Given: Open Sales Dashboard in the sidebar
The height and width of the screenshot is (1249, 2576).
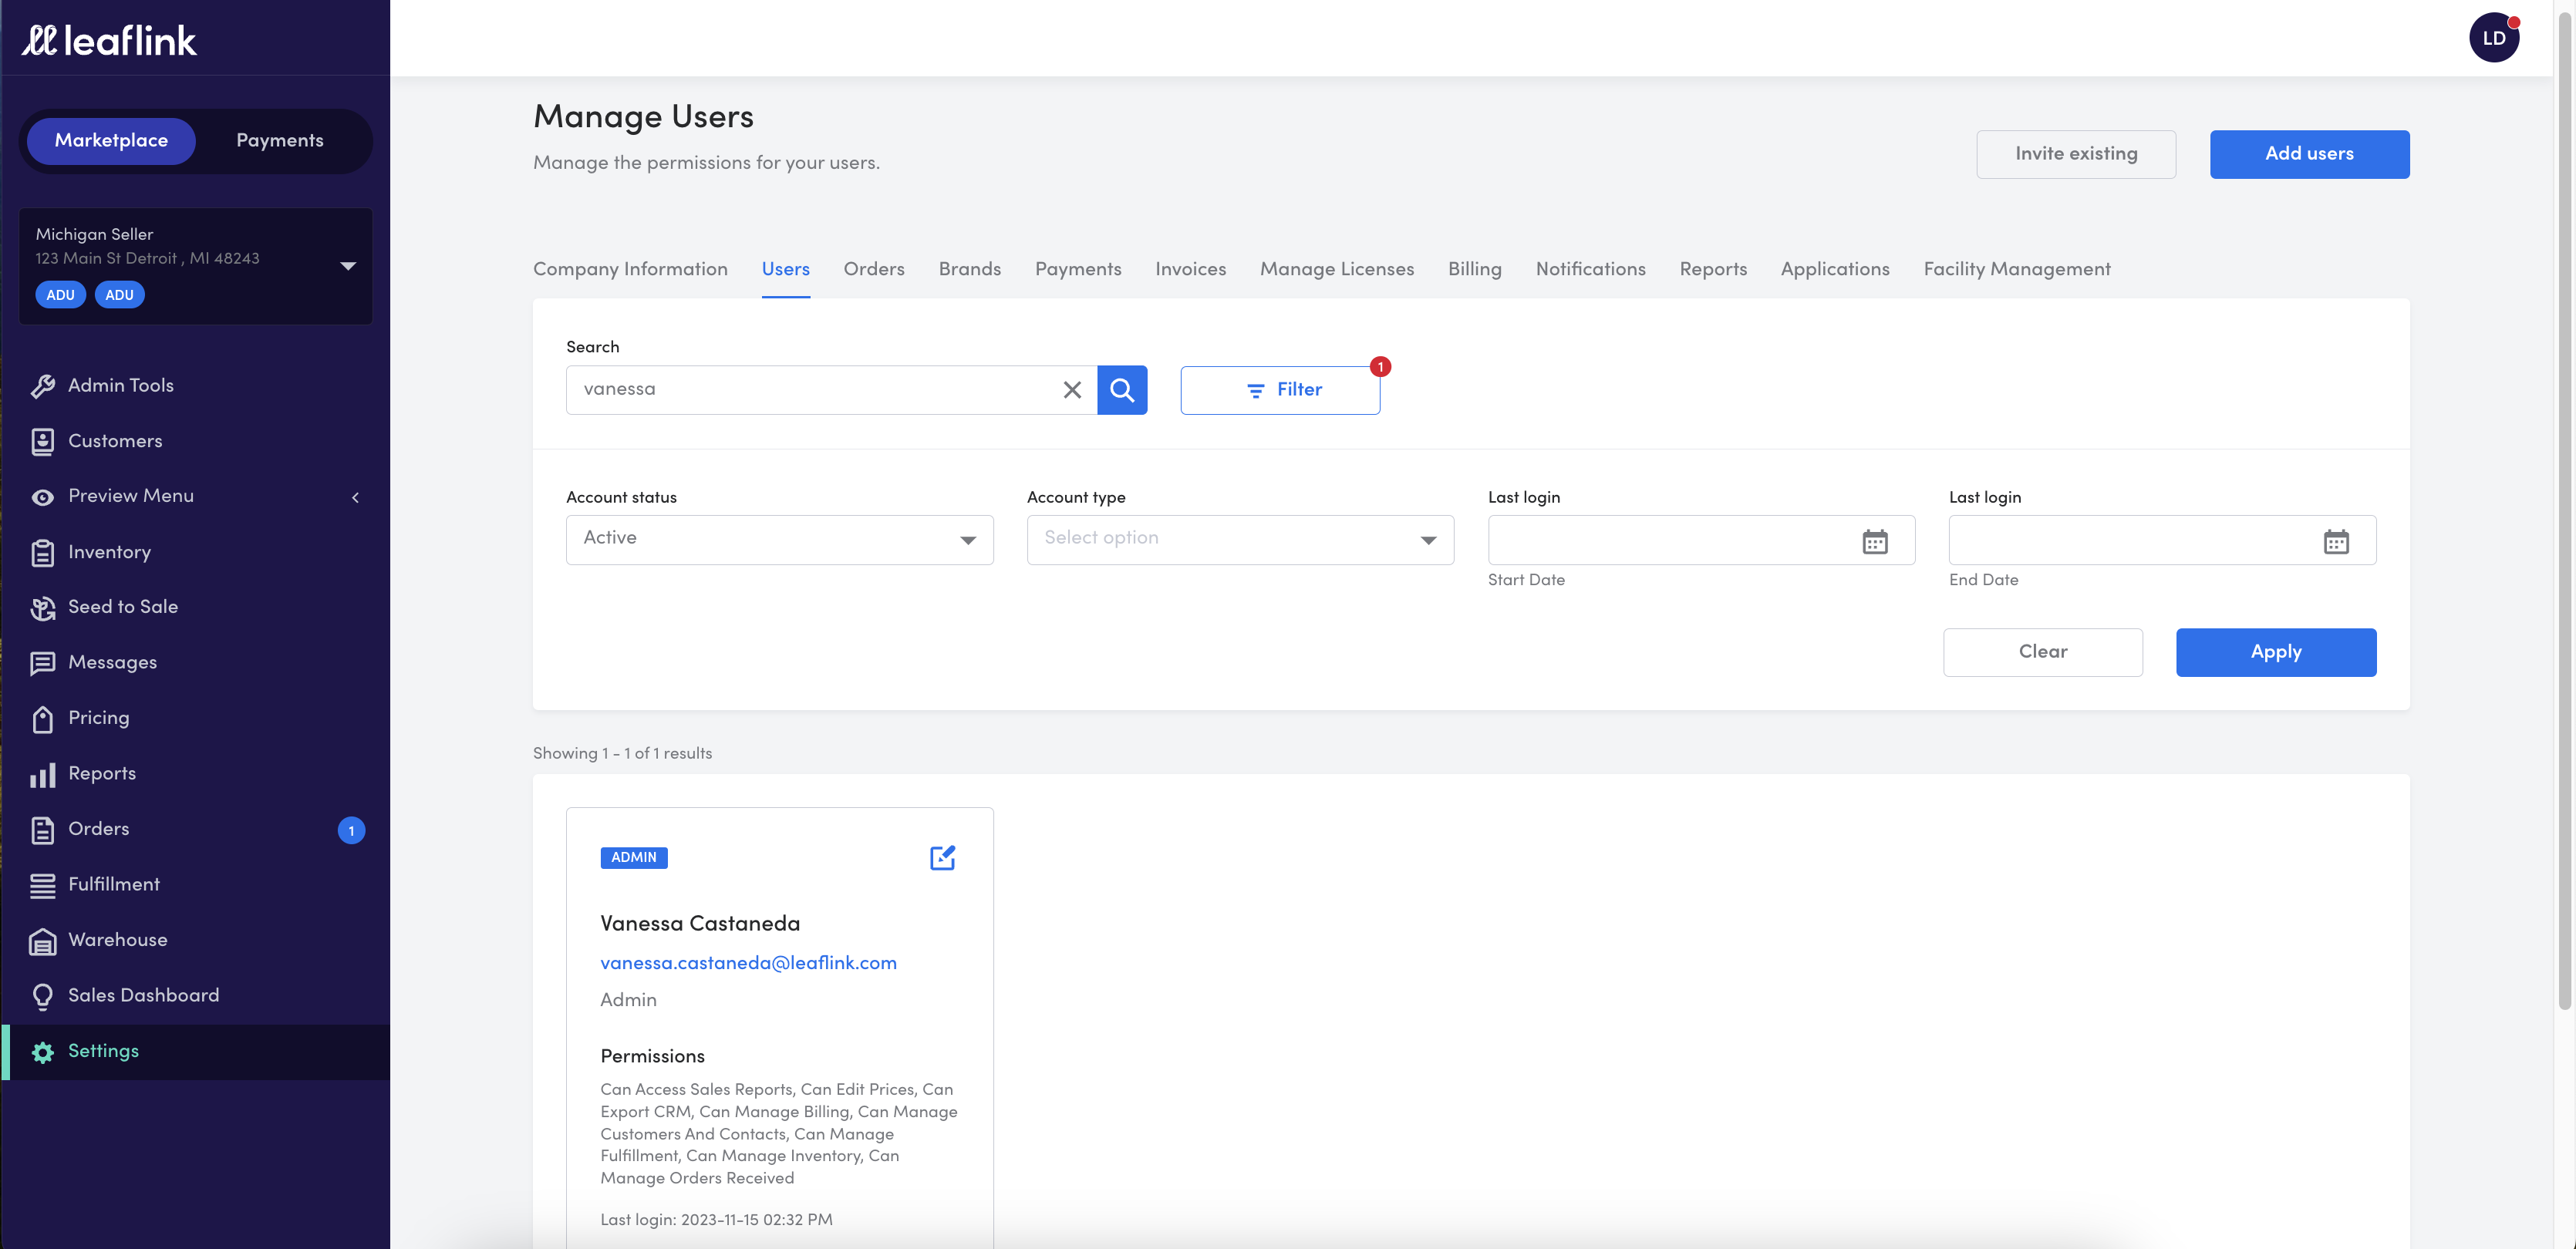Looking at the screenshot, I should tap(196, 996).
